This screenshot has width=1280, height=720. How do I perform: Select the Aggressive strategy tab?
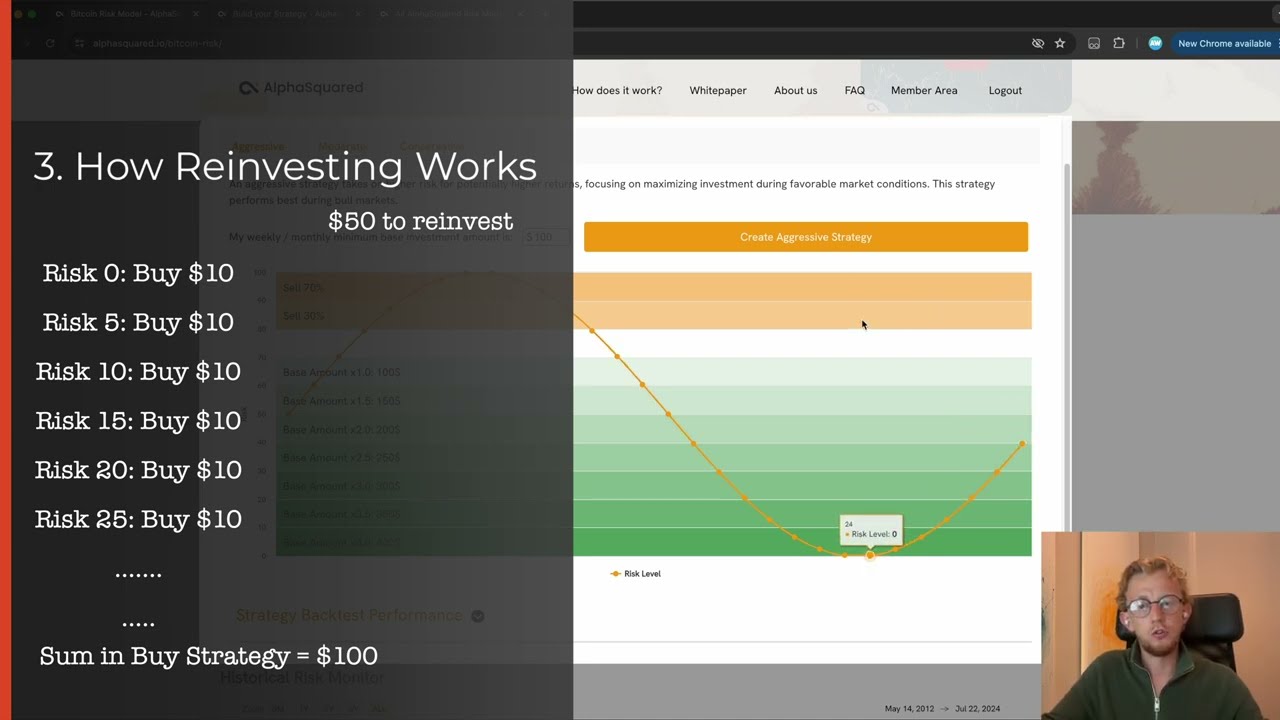pyautogui.click(x=258, y=146)
